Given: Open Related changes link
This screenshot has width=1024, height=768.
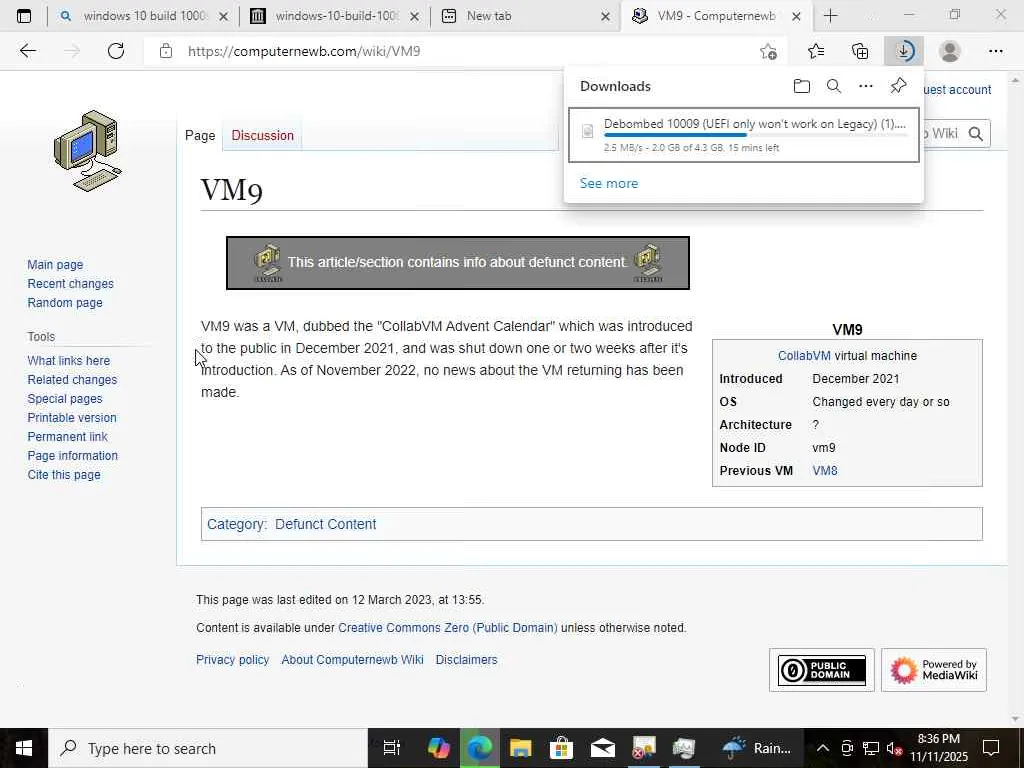Looking at the screenshot, I should 72,379.
